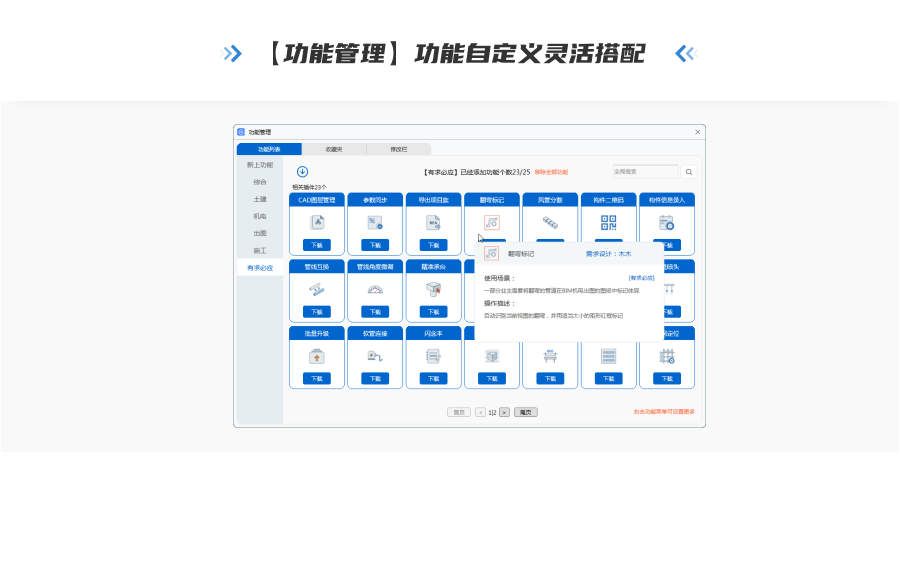Image resolution: width=900 pixels, height=571 pixels.
Task: Click the 风管分割 duct icon
Action: pyautogui.click(x=550, y=223)
